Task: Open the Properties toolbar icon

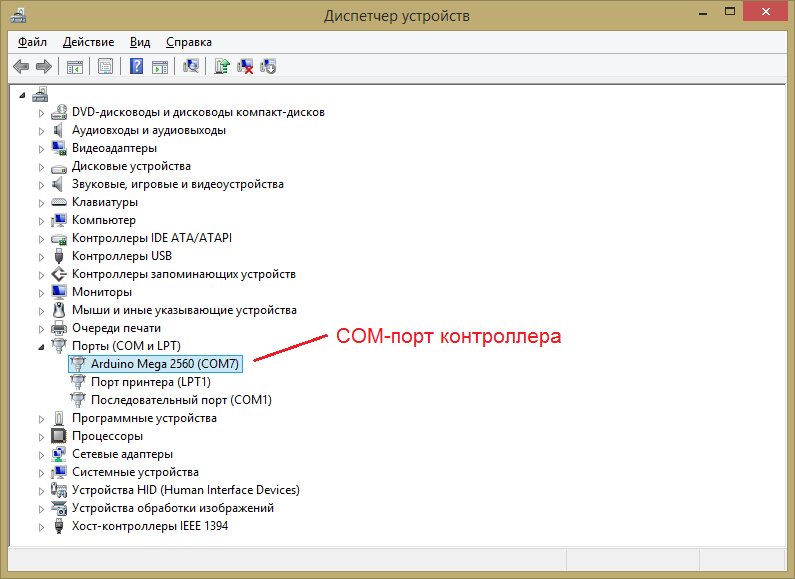Action: point(105,66)
